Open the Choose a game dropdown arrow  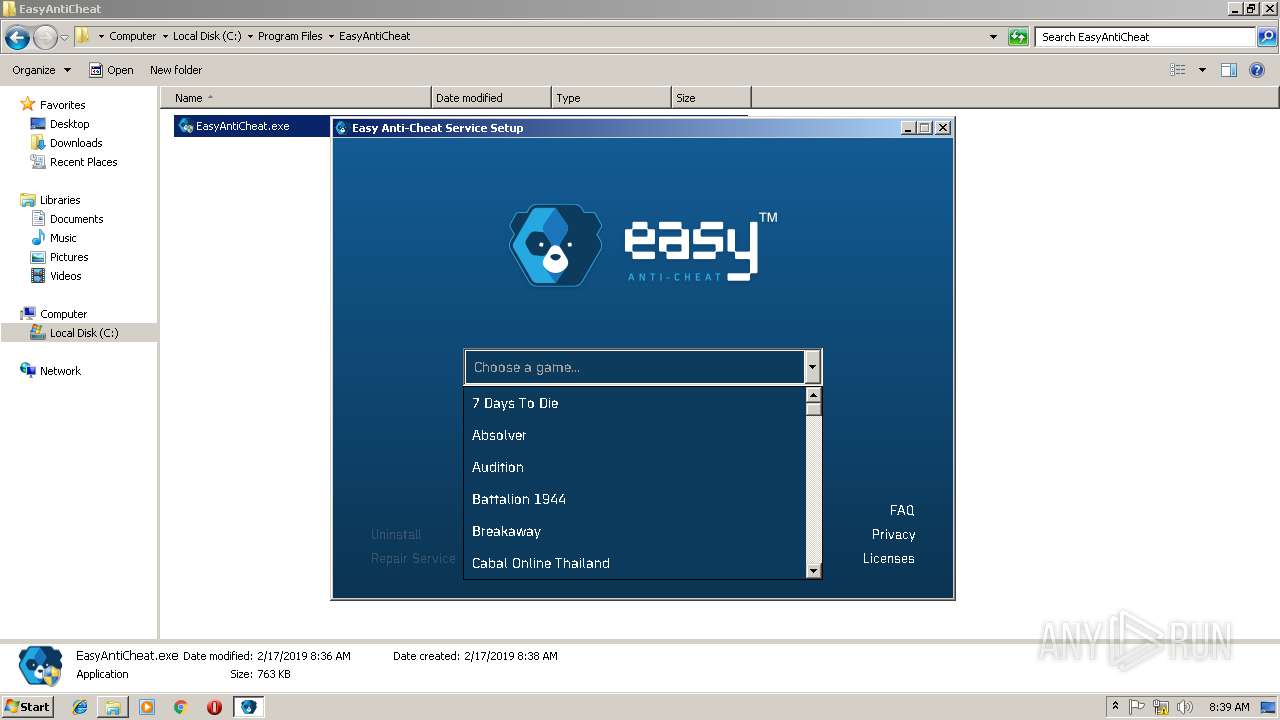click(812, 367)
